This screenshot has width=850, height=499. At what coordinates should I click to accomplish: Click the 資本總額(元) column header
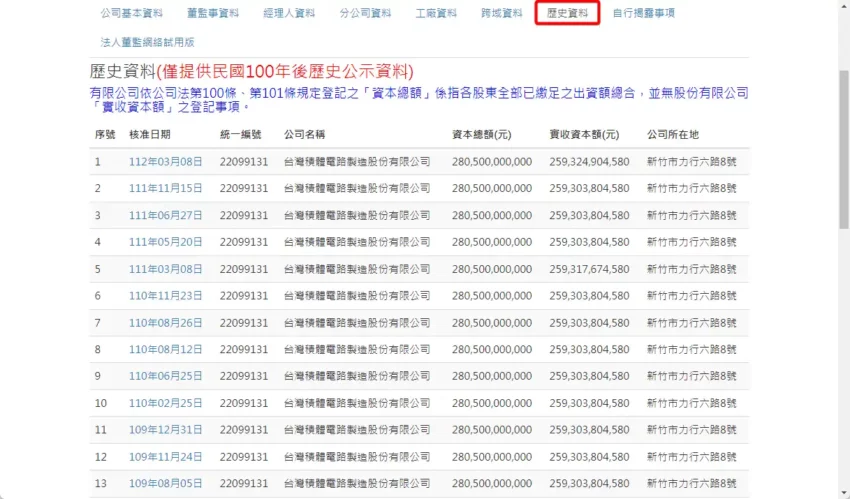tap(481, 134)
